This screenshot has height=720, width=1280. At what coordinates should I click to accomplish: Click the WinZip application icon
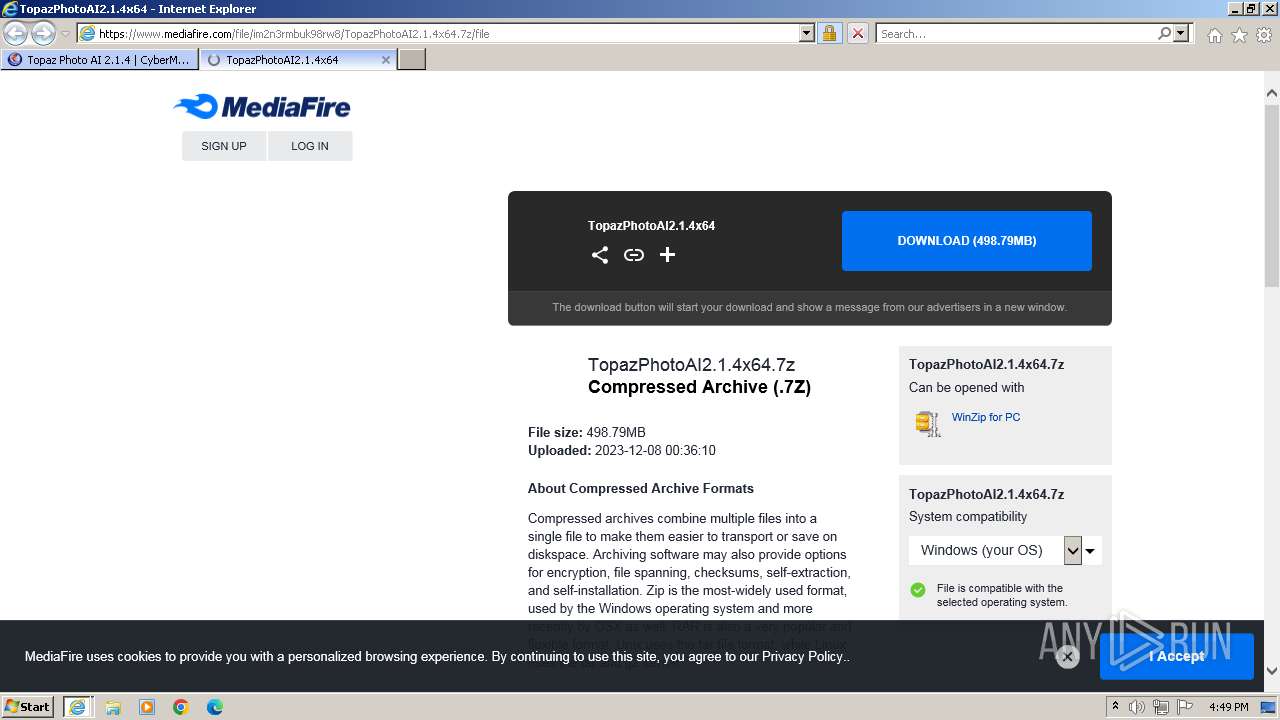(x=928, y=423)
